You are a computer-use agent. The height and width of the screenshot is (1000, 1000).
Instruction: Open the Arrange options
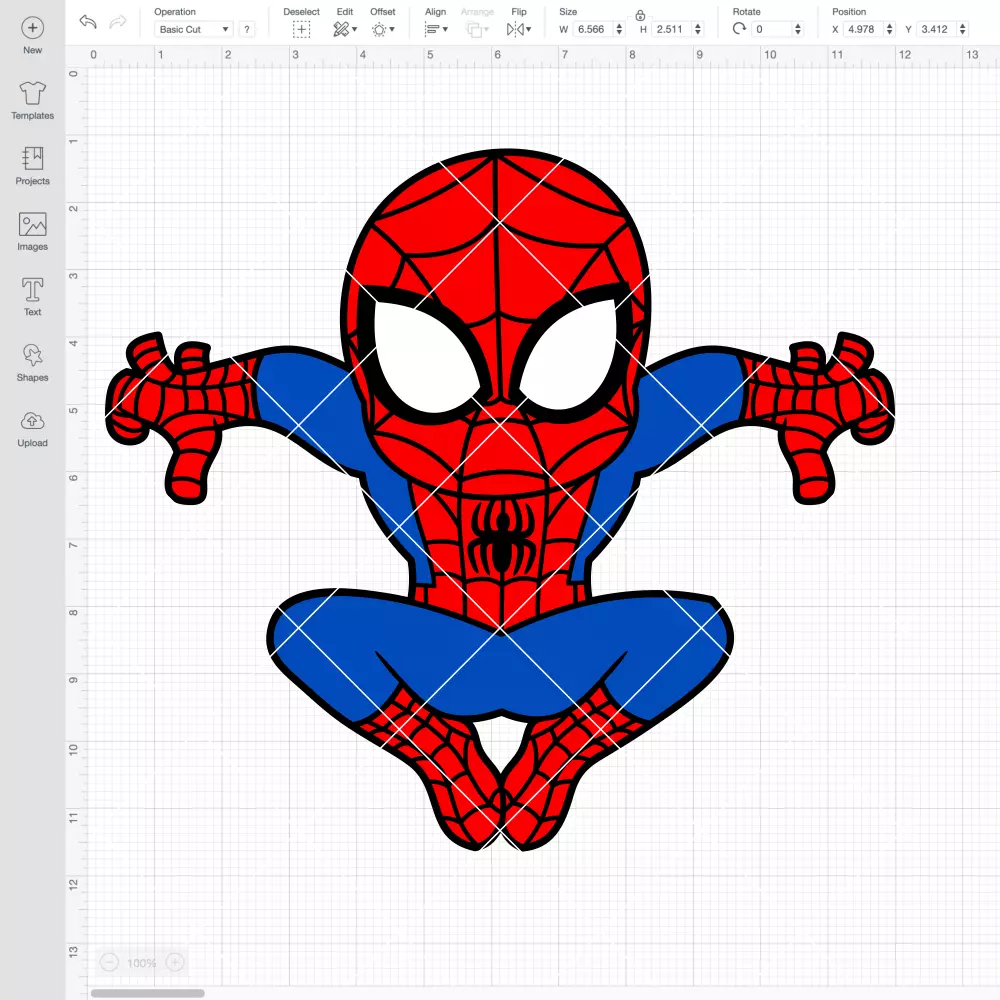click(477, 29)
